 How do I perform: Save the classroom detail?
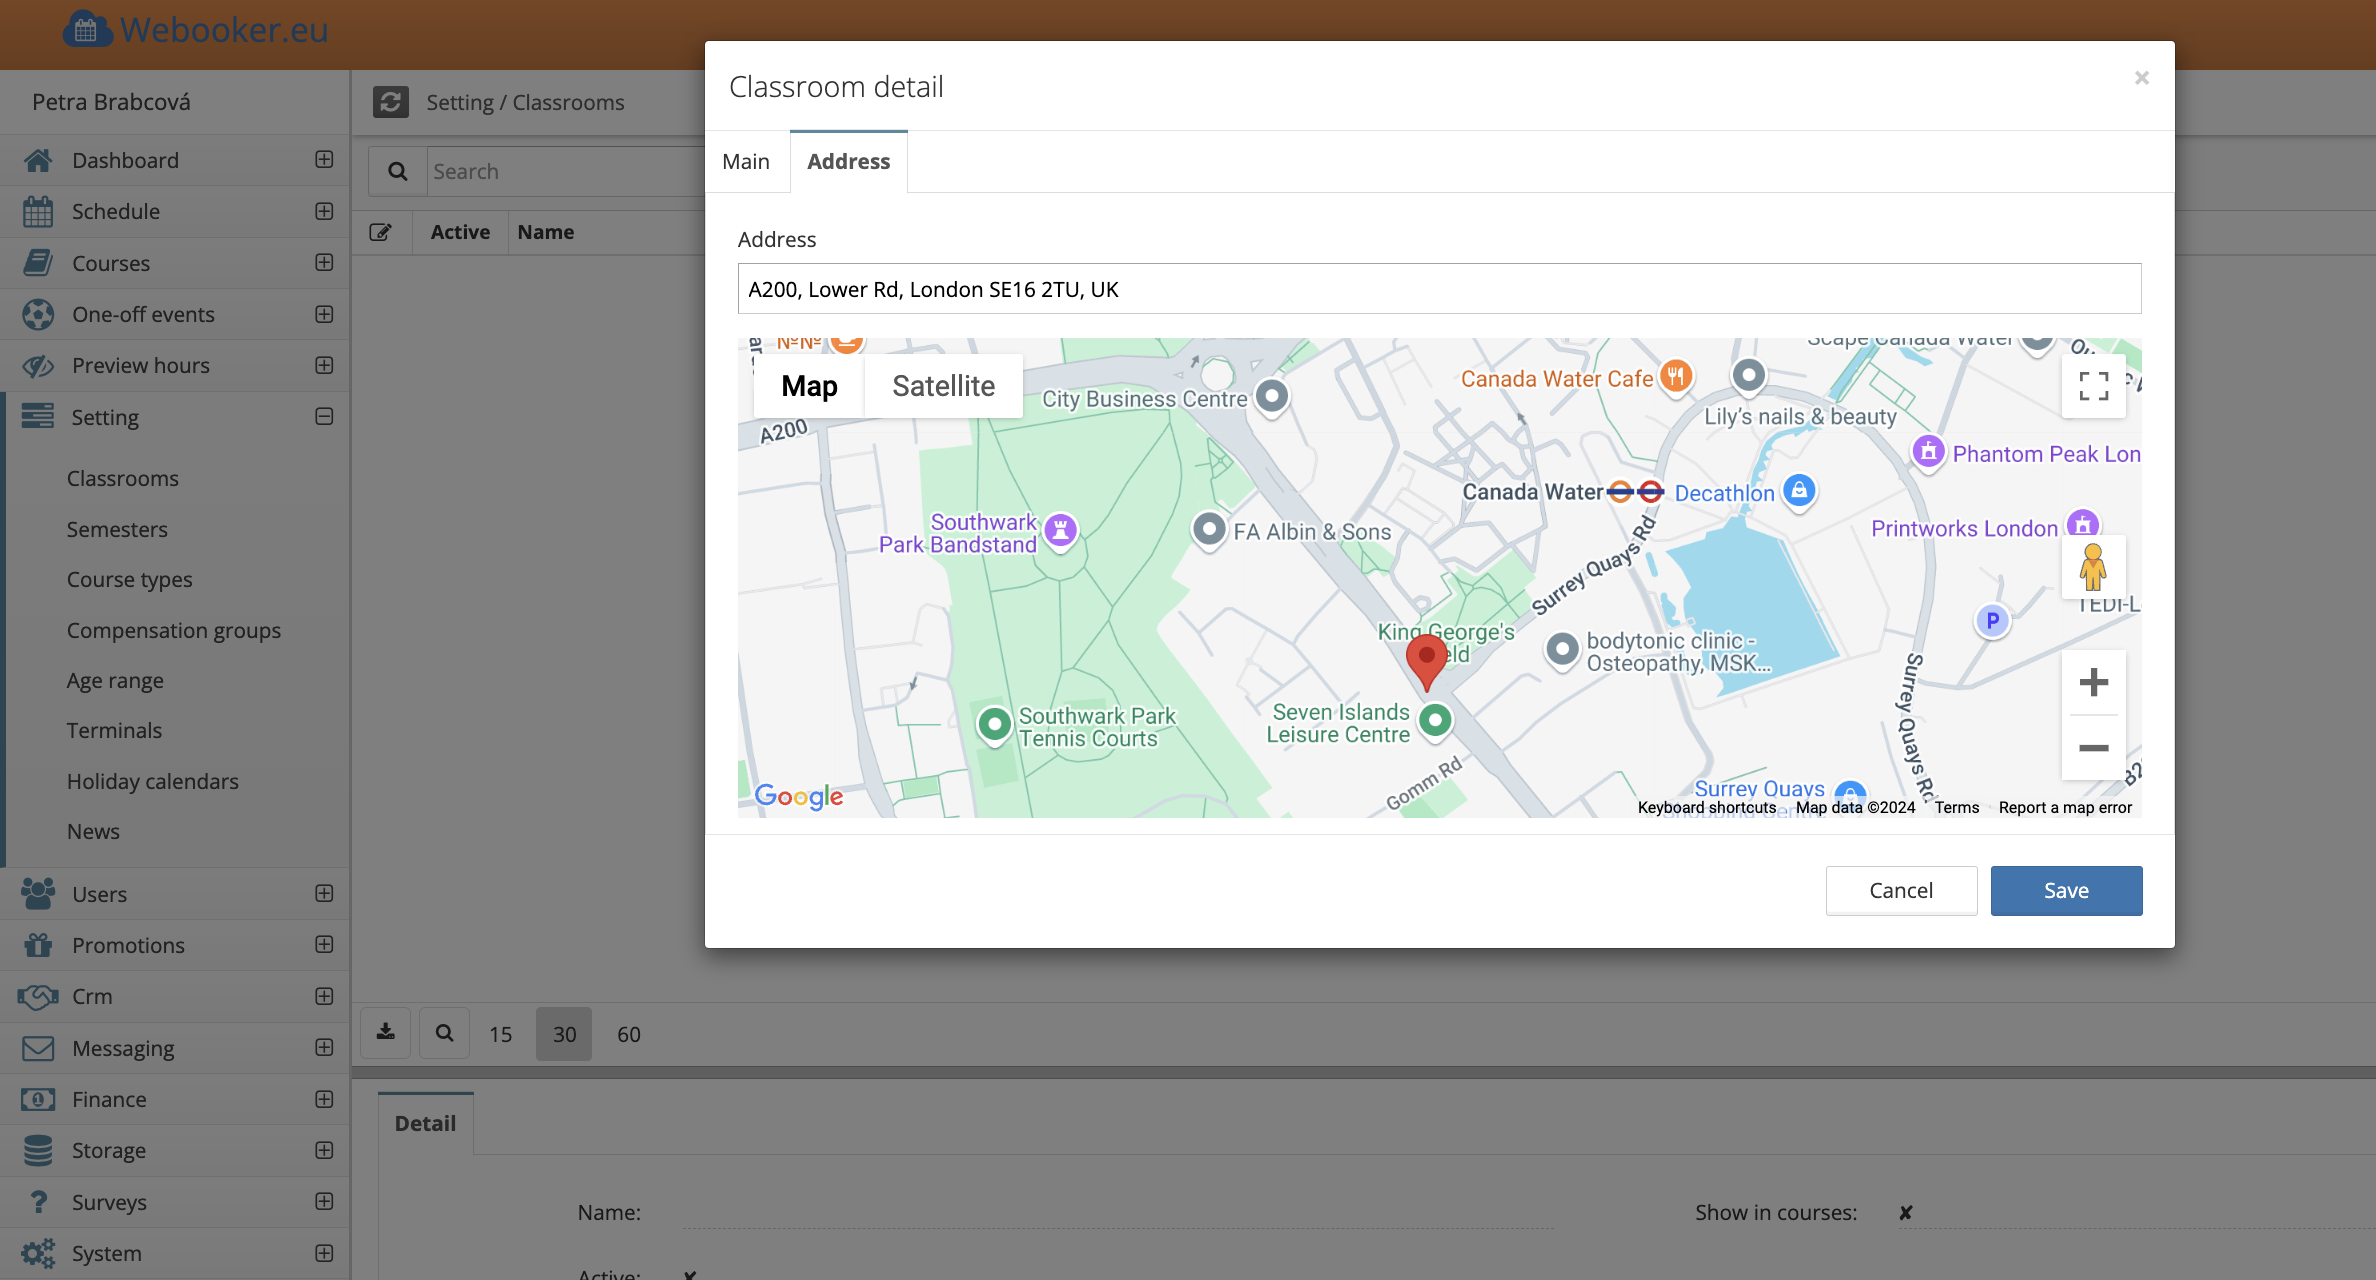point(2066,890)
